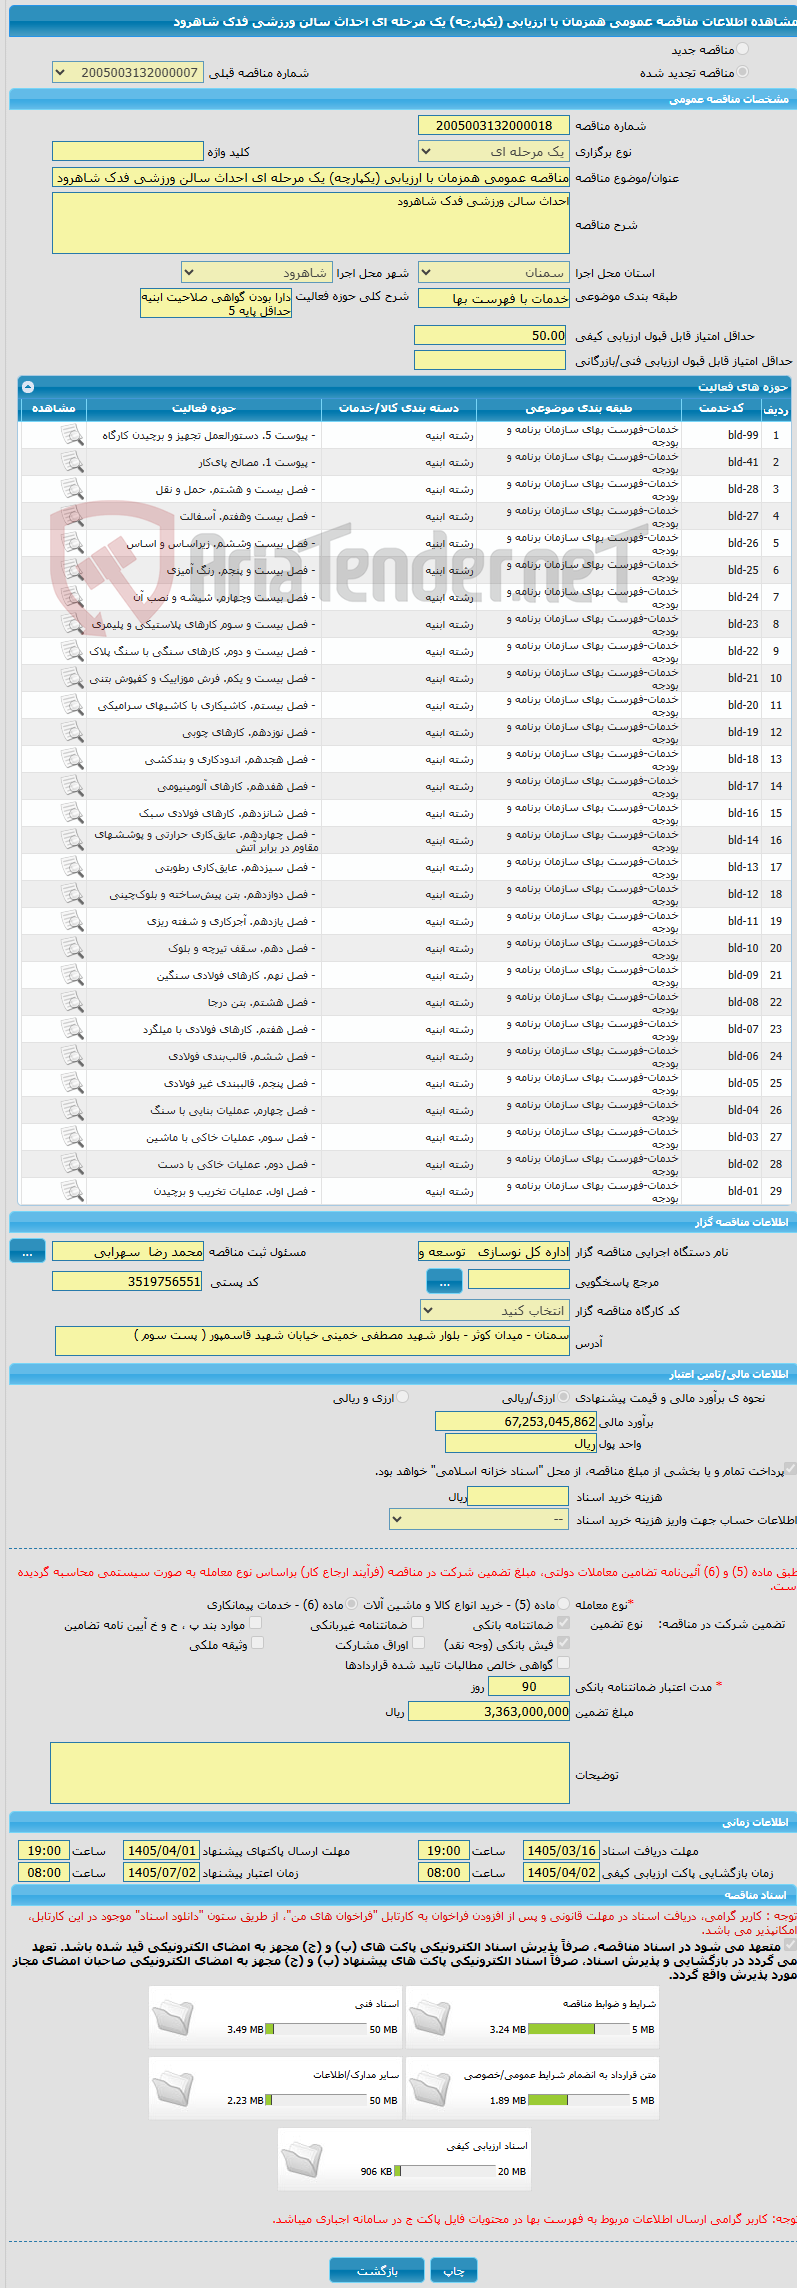Image resolution: width=797 pixels, height=2288 pixels.
Task: Open view icon for row bld-13
Action: [x=72, y=867]
